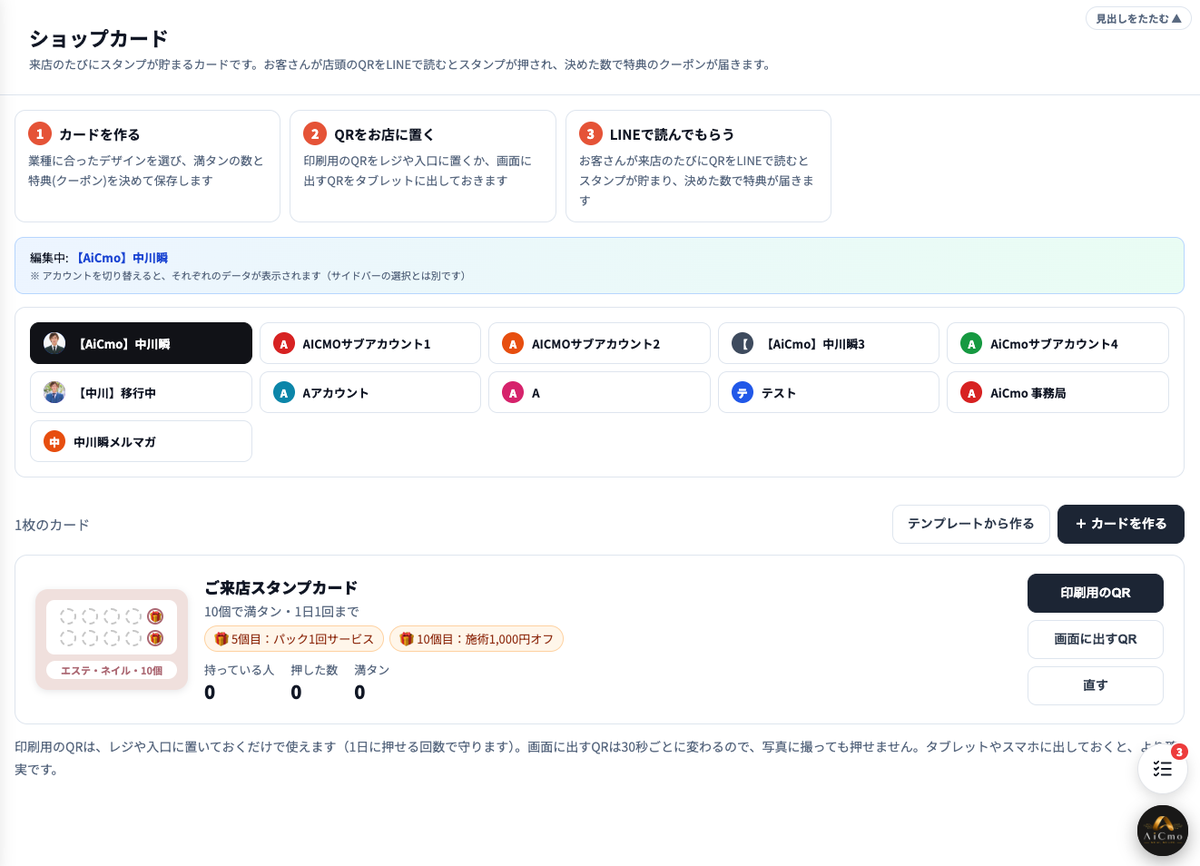
Task: Click the LINEで読んでもらう step 3 card
Action: (698, 166)
